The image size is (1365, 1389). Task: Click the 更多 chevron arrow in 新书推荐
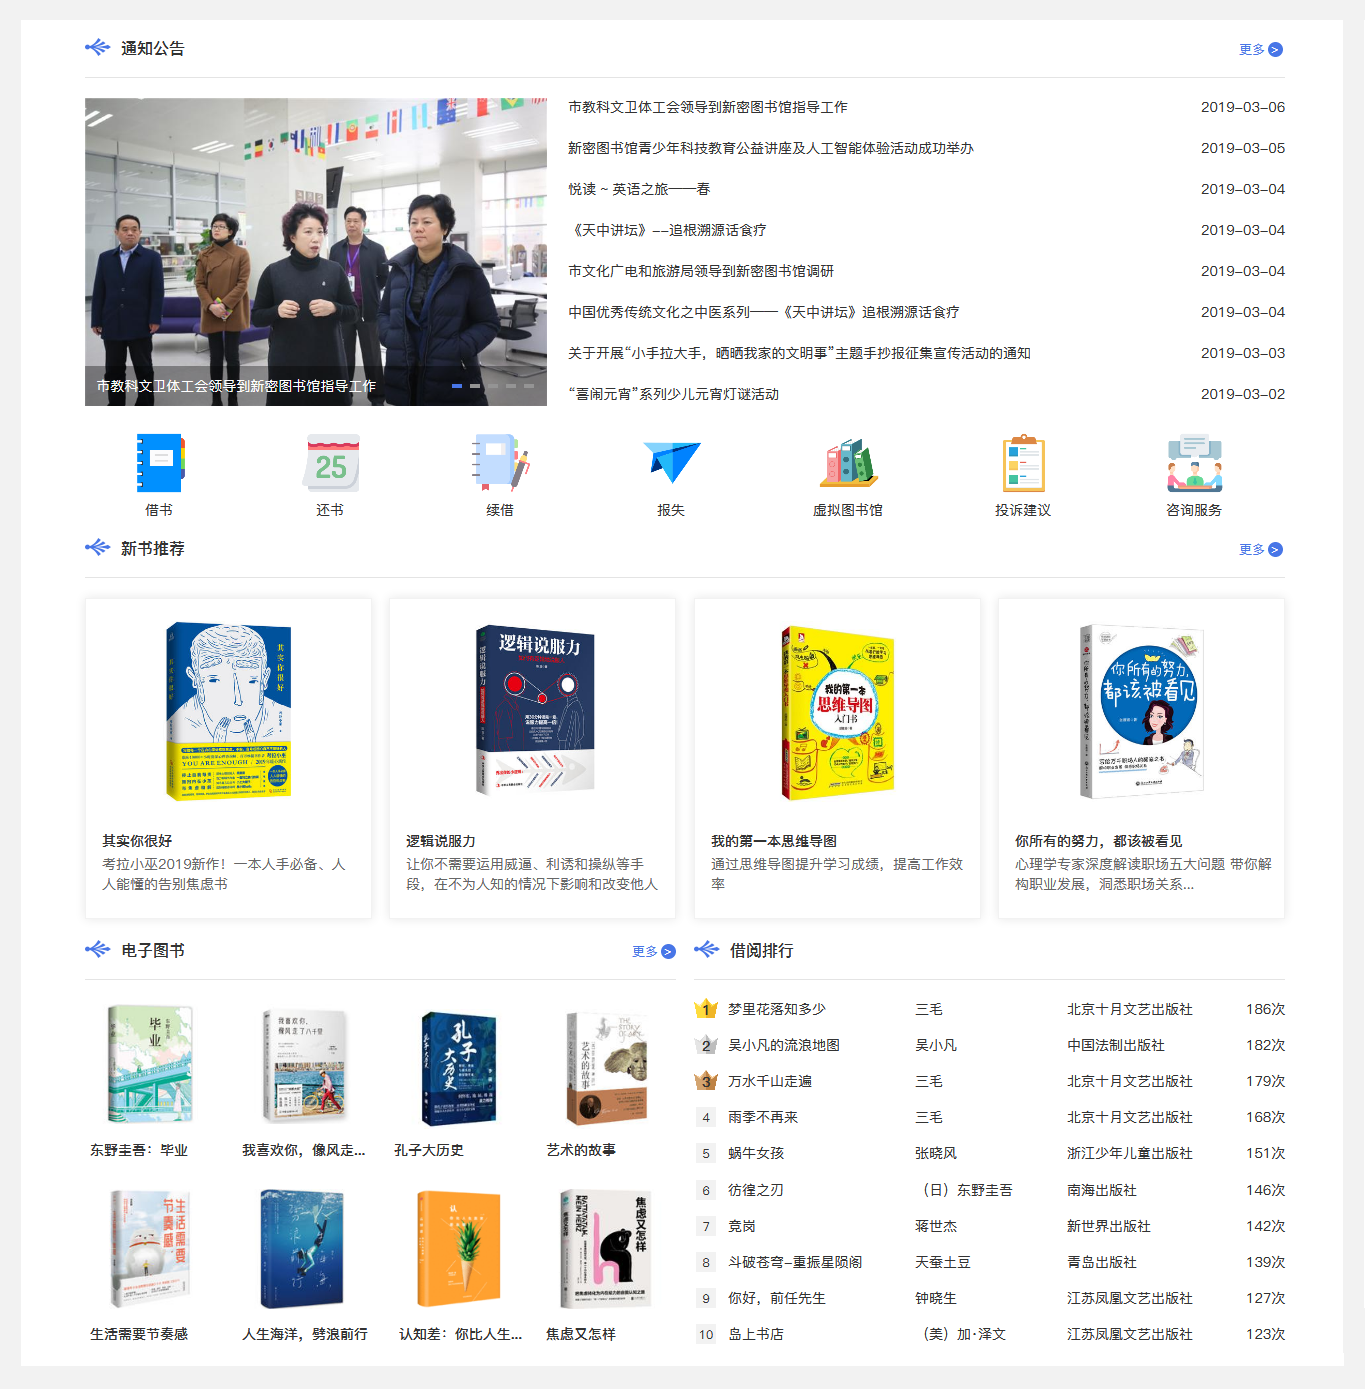point(1273,548)
